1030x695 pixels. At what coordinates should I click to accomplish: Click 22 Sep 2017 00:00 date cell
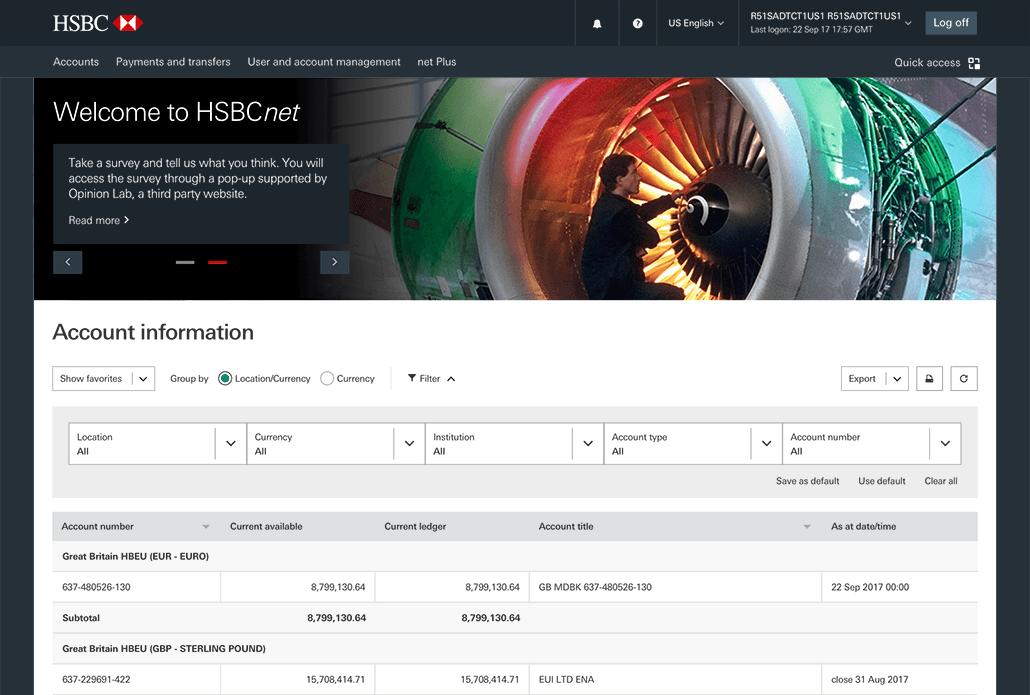pyautogui.click(x=870, y=587)
